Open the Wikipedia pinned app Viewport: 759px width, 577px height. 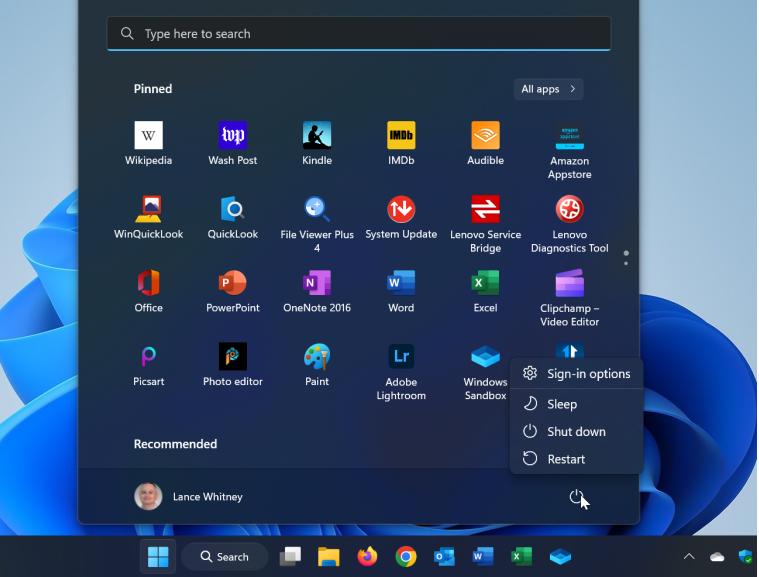tap(148, 143)
